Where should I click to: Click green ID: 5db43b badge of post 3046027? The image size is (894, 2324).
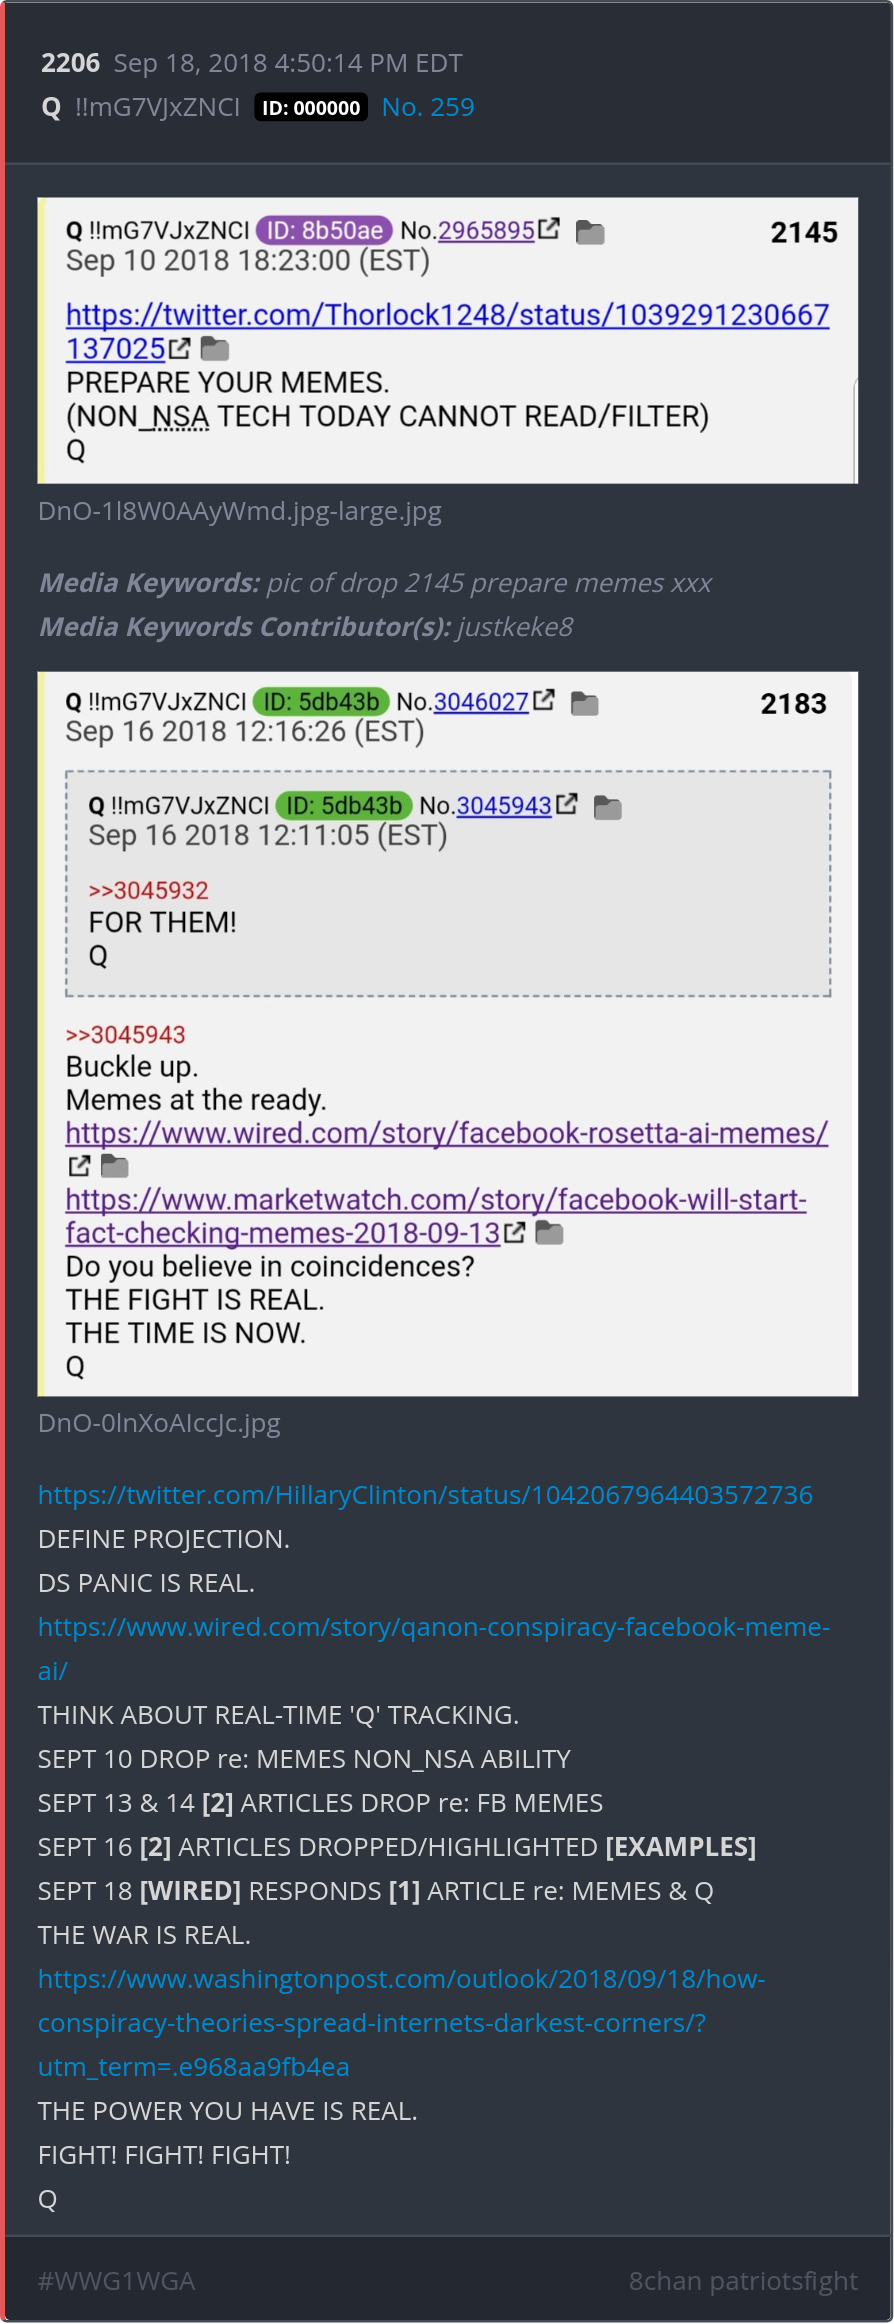pyautogui.click(x=321, y=701)
